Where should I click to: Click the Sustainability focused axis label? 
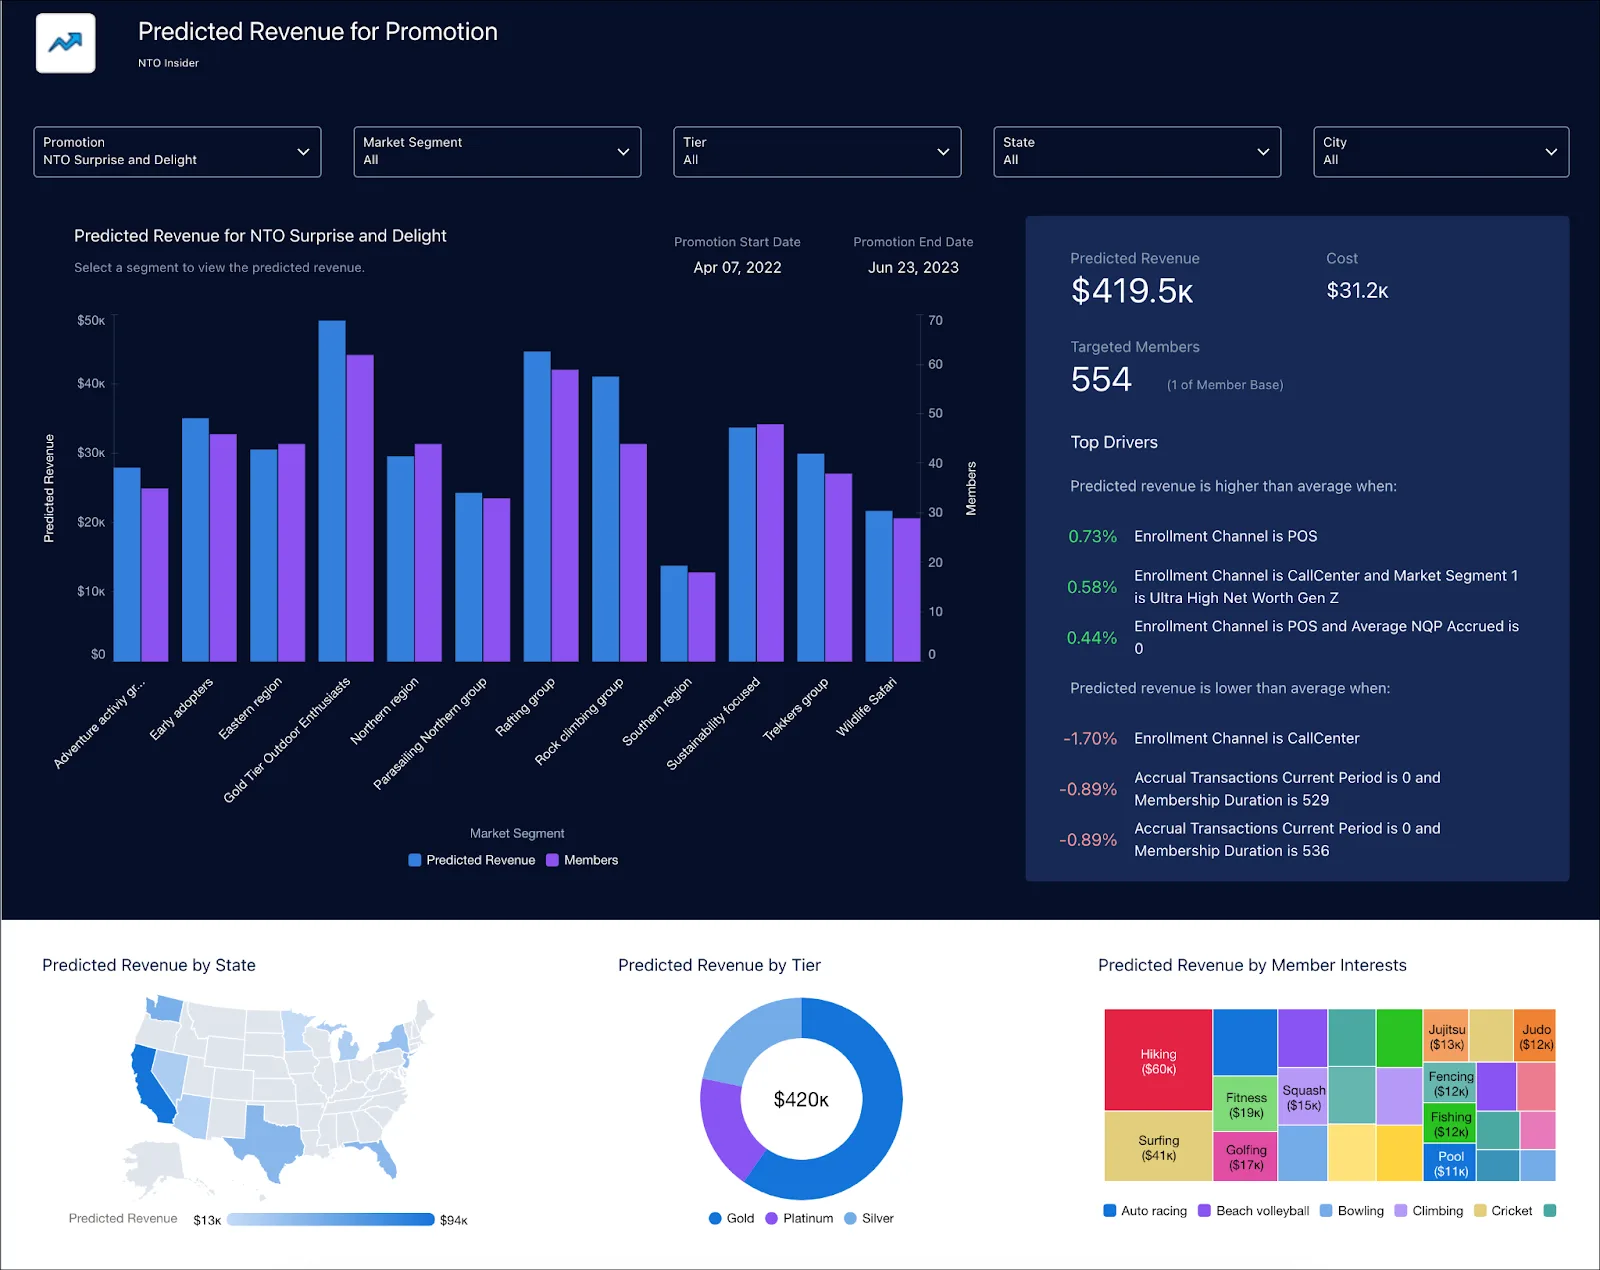click(713, 724)
